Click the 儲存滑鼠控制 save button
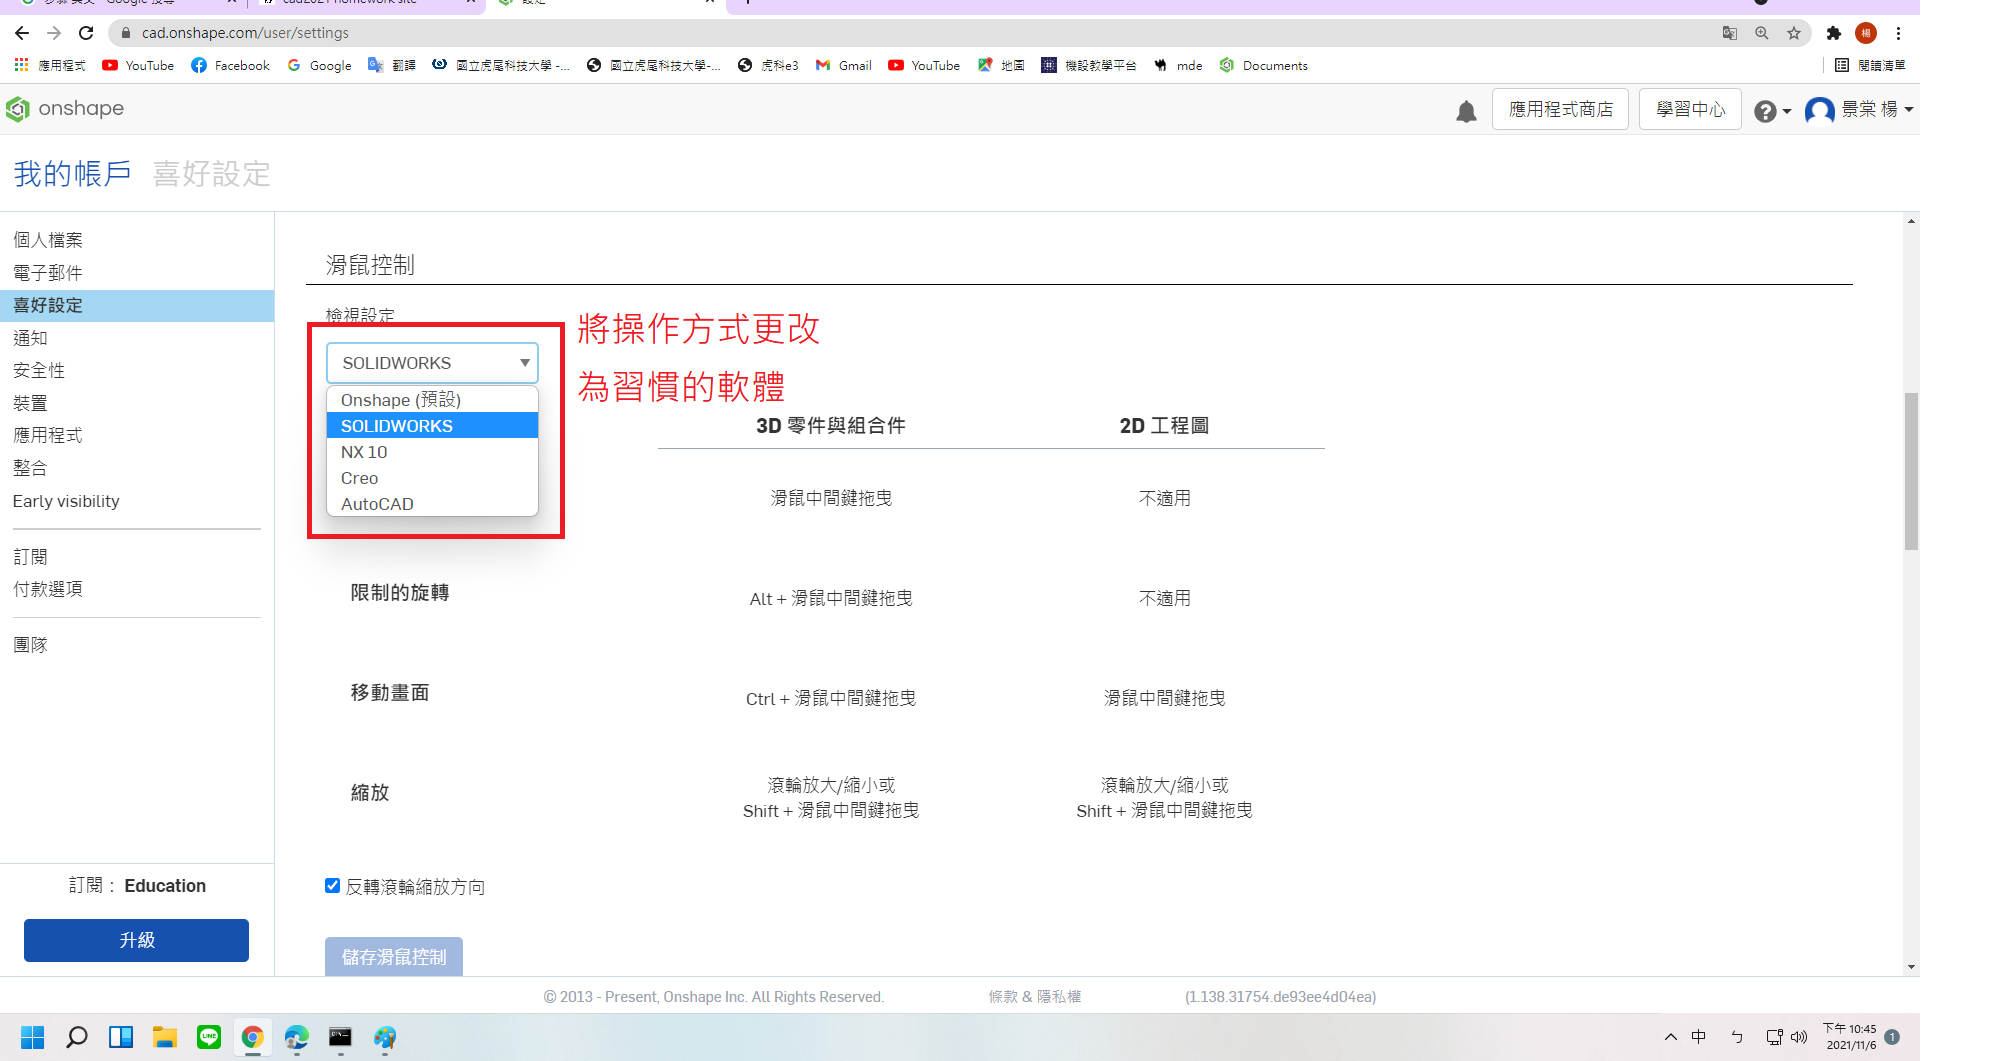 click(x=394, y=956)
